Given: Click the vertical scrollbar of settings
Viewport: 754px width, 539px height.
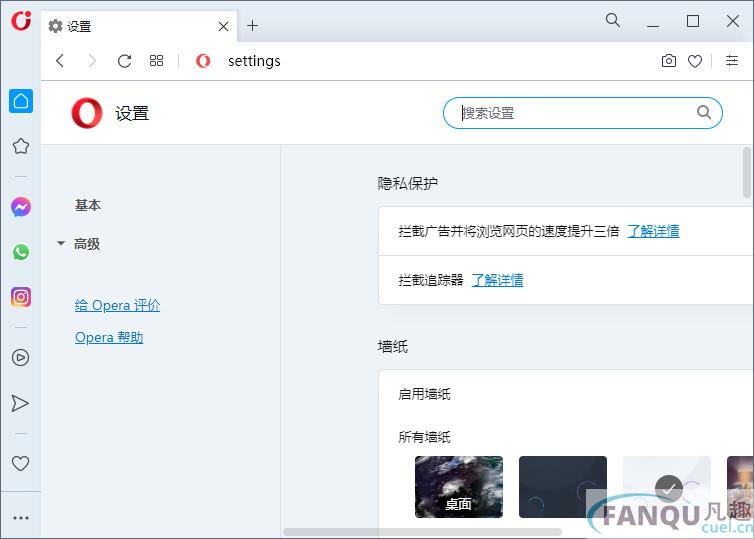Looking at the screenshot, I should pyautogui.click(x=747, y=173).
